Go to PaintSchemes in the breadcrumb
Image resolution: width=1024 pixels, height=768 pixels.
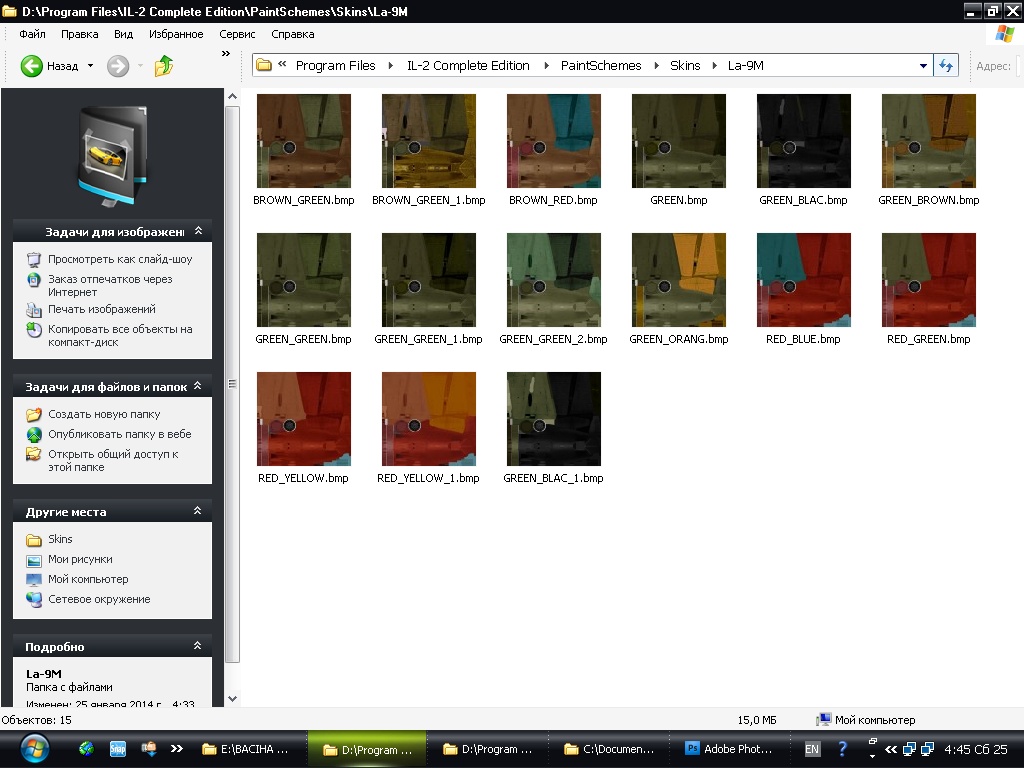(601, 65)
